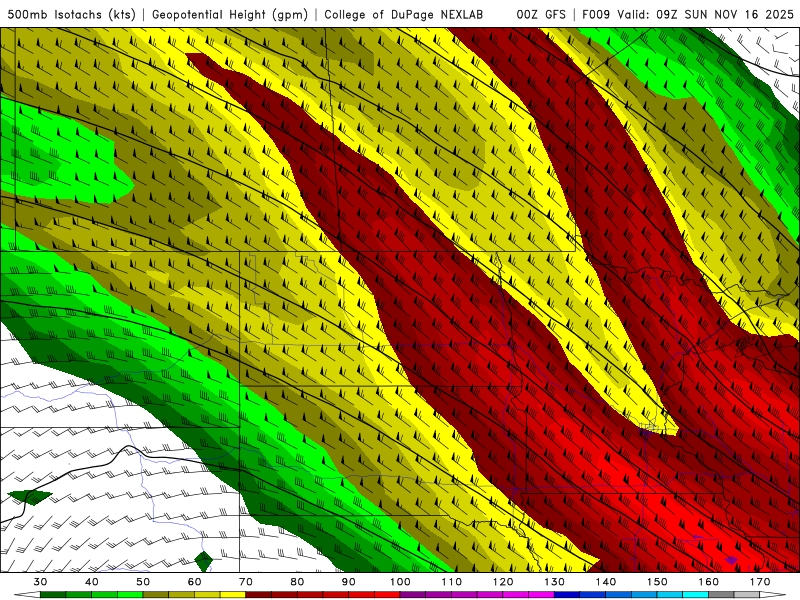Image resolution: width=800 pixels, height=600 pixels.
Task: Click the '00Z GFS' model run text
Action: tap(541, 15)
